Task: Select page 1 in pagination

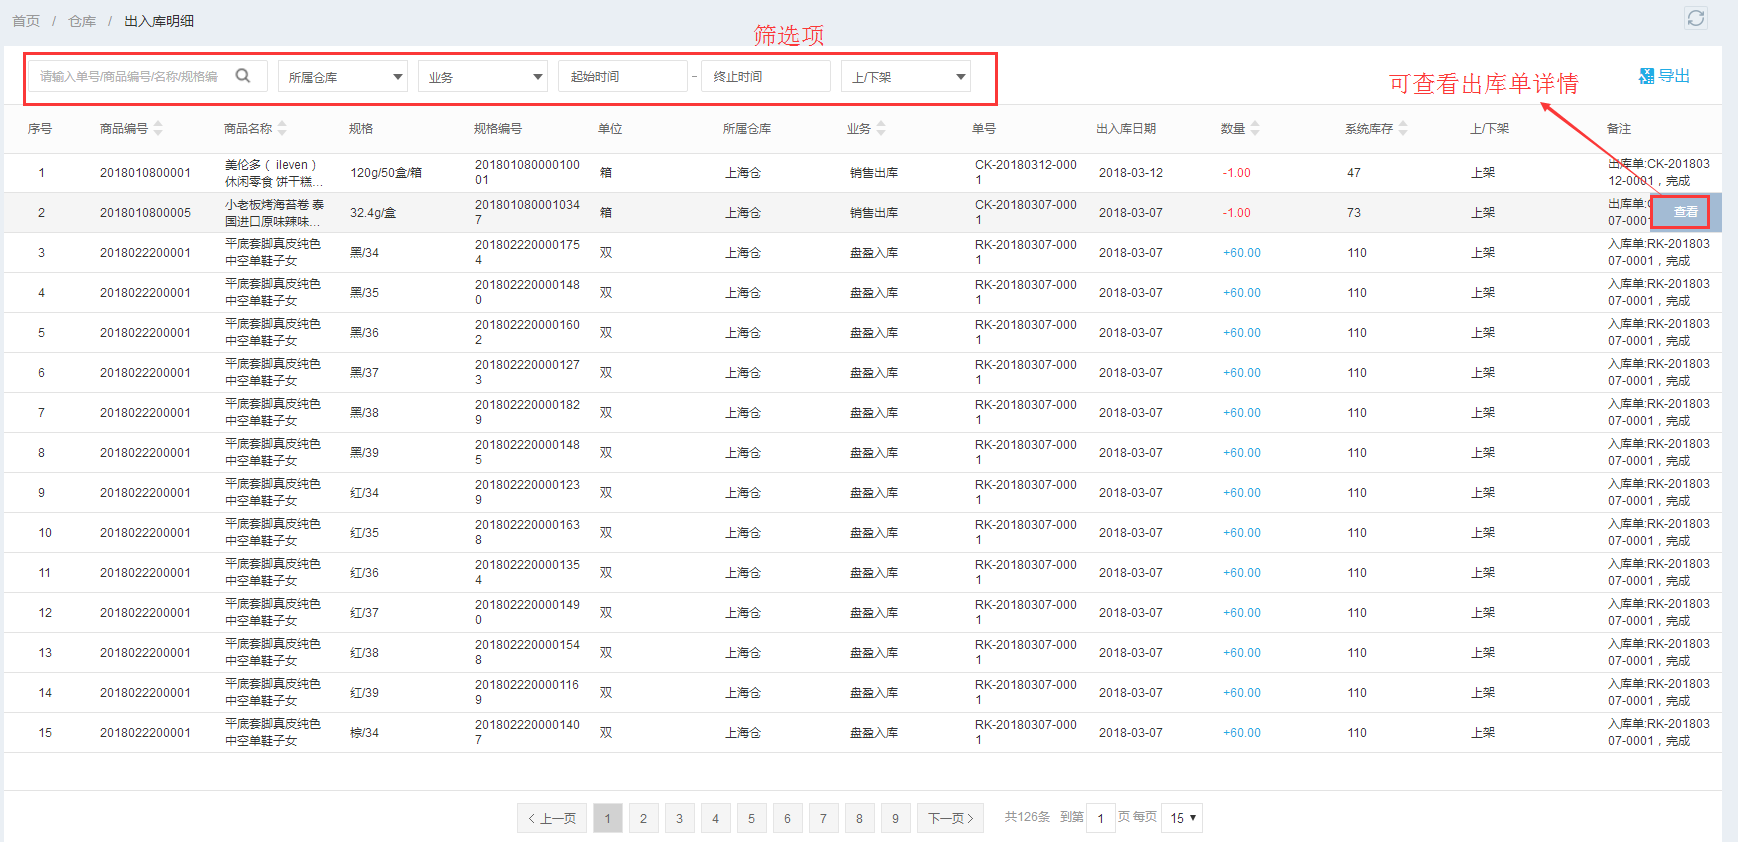Action: point(607,818)
